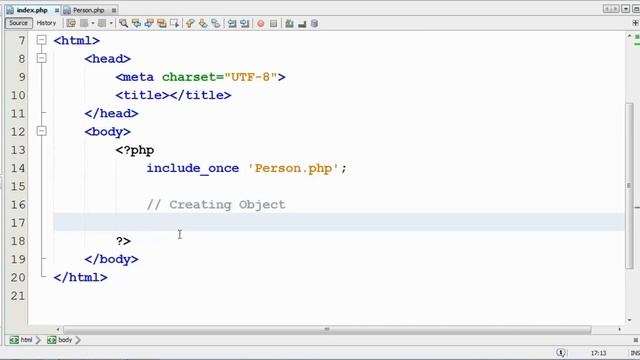This screenshot has width=640, height=360.
Task: Click the closing </html> tag
Action: click(x=80, y=277)
